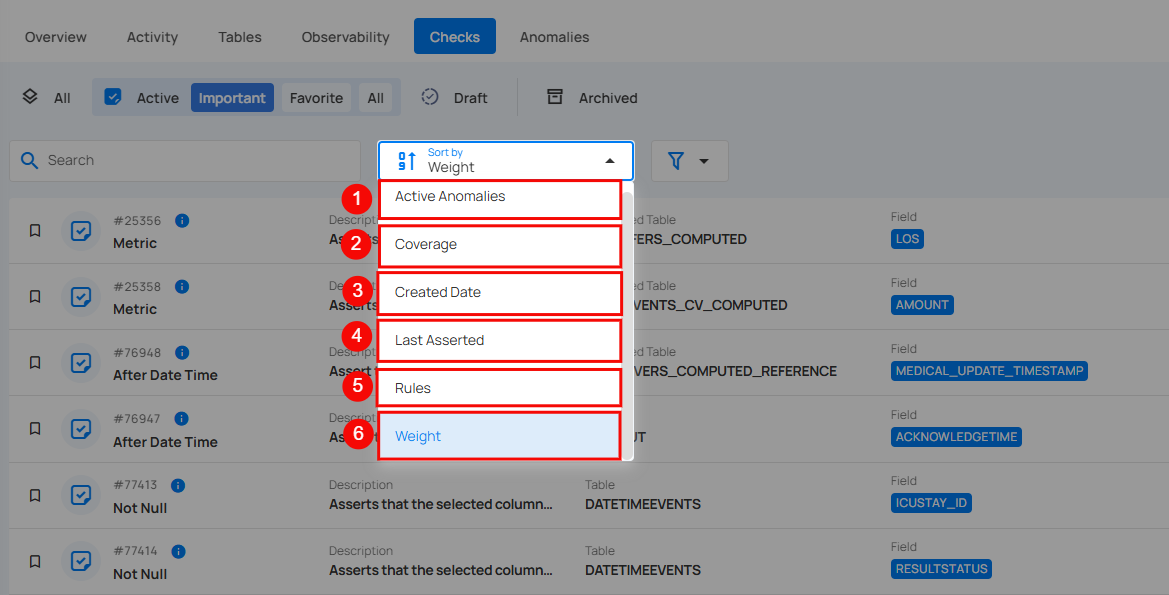Go to the Anomalies tab
Viewport: 1169px width, 595px height.
pos(555,37)
